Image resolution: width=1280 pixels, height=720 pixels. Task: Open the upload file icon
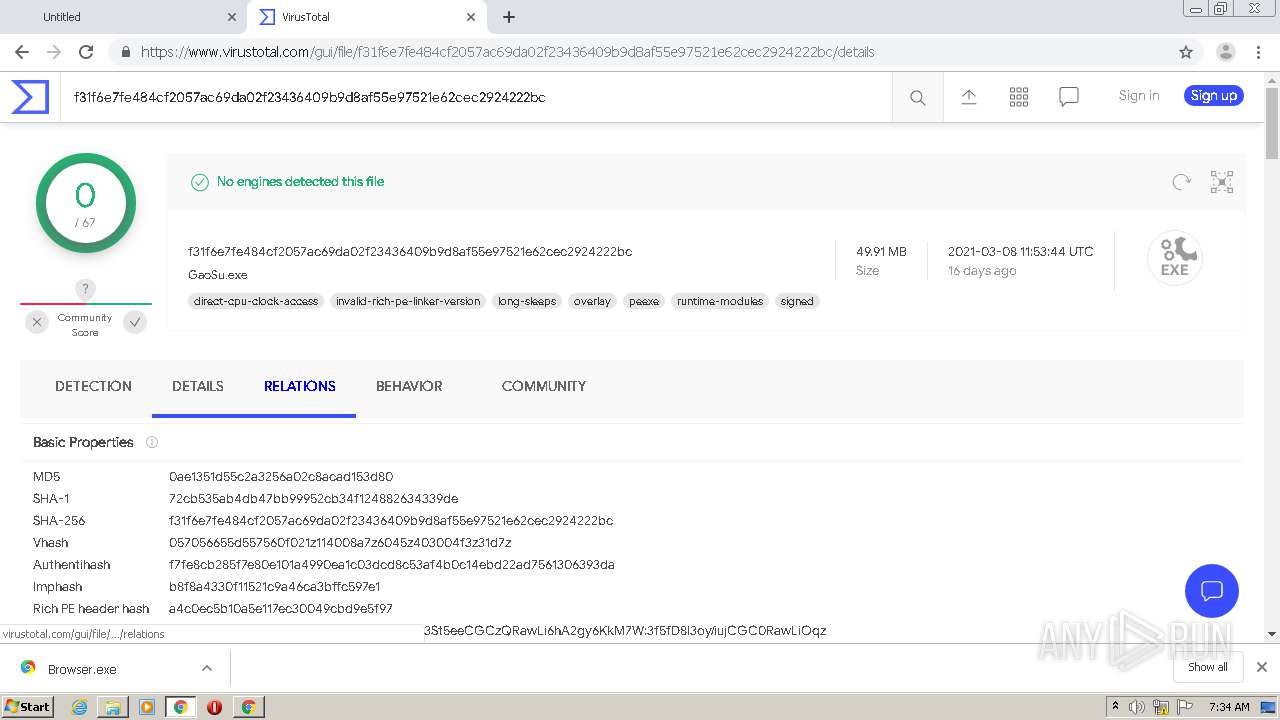pyautogui.click(x=968, y=97)
